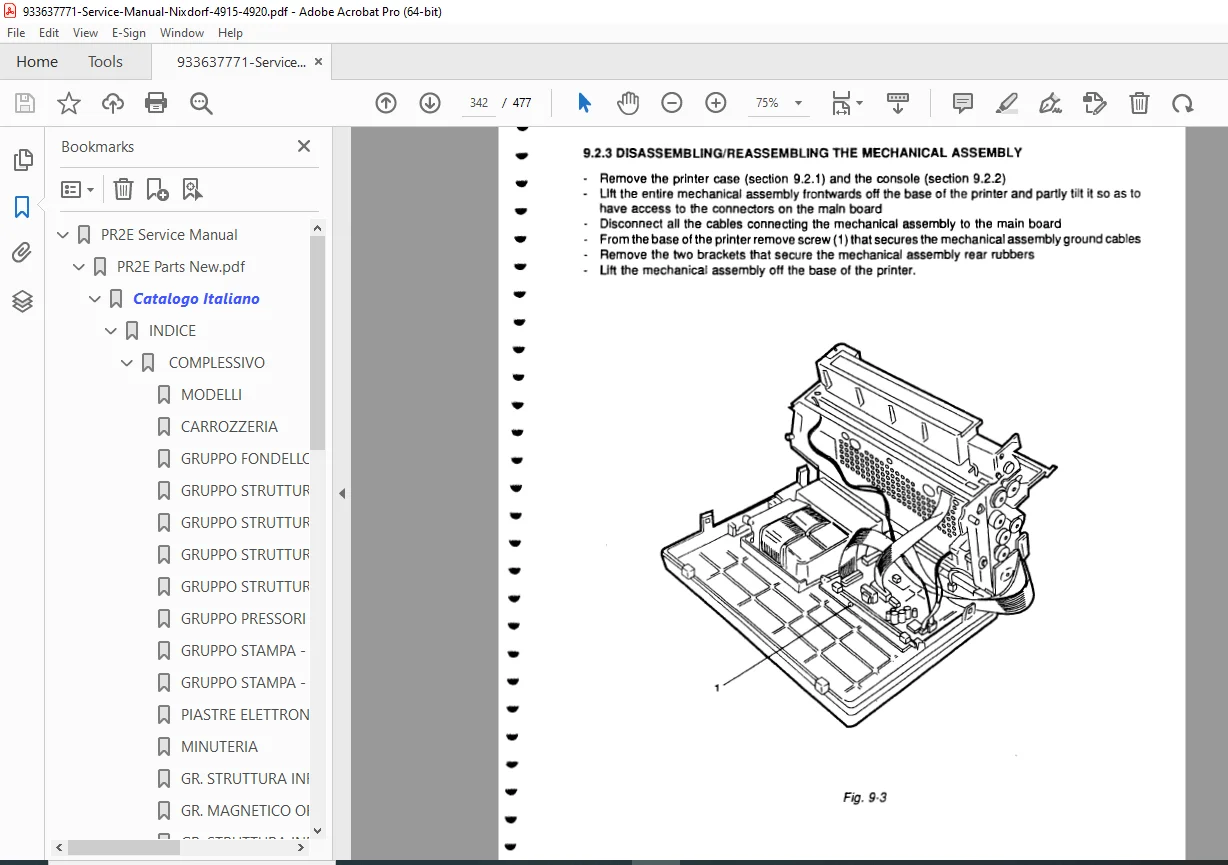The image size is (1228, 865).
Task: Click the page number field showing 342
Action: click(x=479, y=103)
